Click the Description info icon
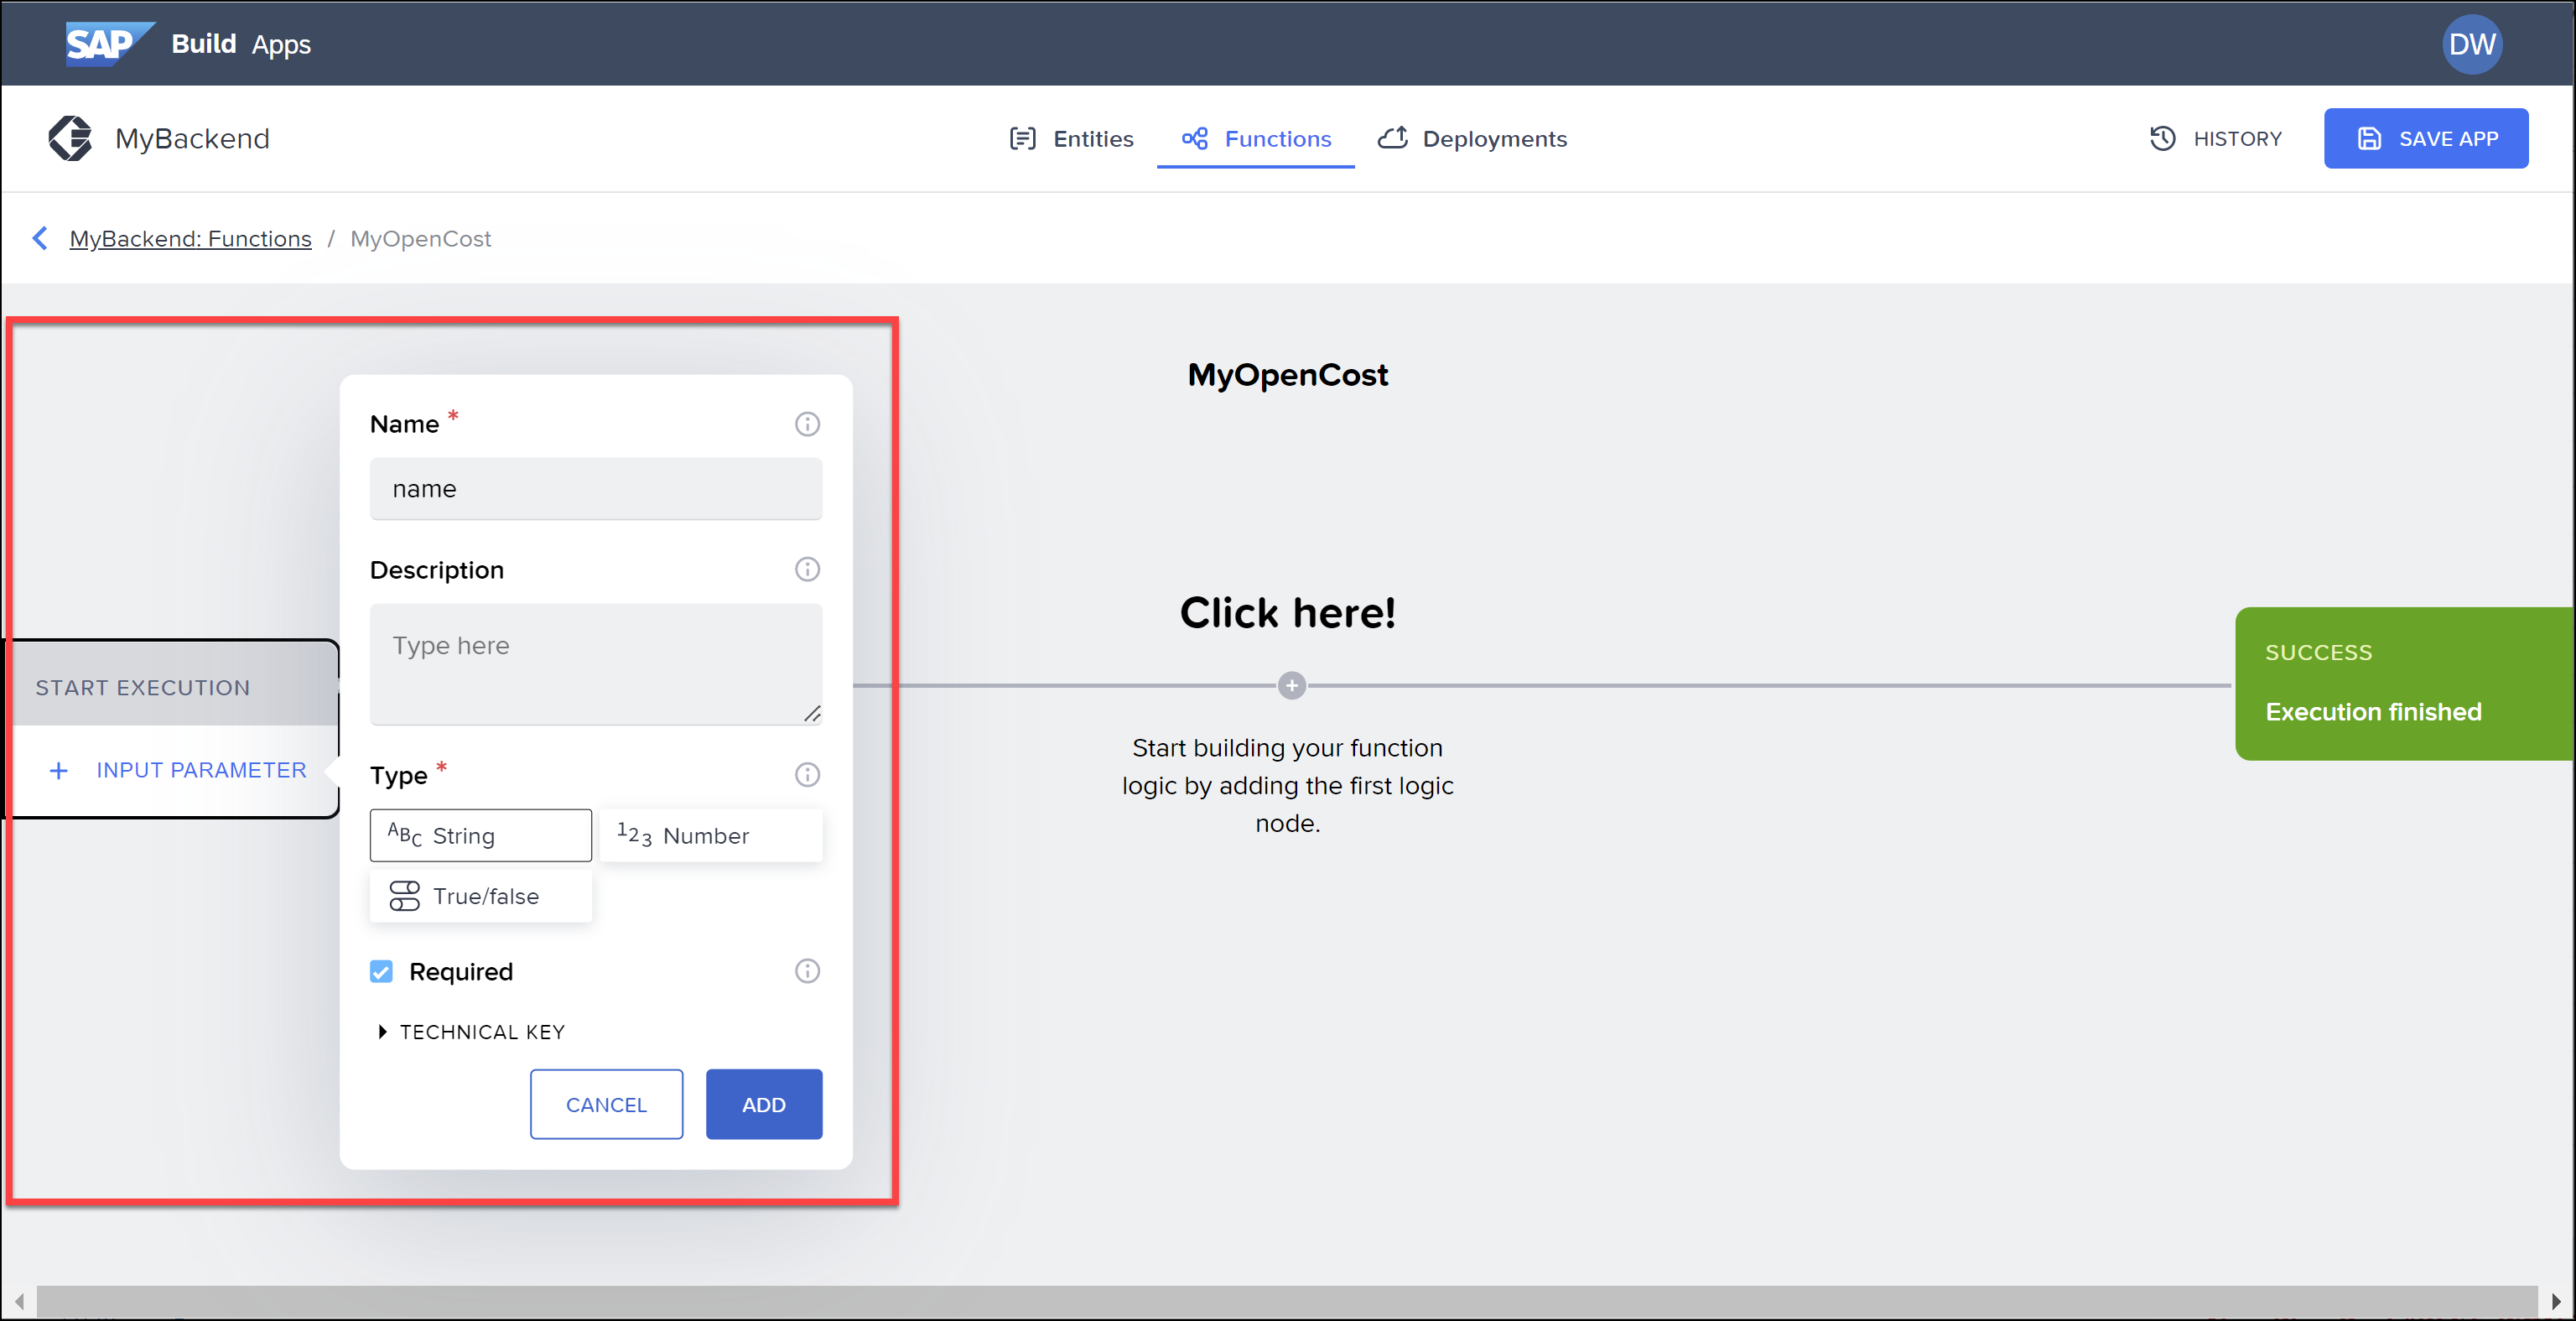Image resolution: width=2576 pixels, height=1321 pixels. [x=807, y=569]
